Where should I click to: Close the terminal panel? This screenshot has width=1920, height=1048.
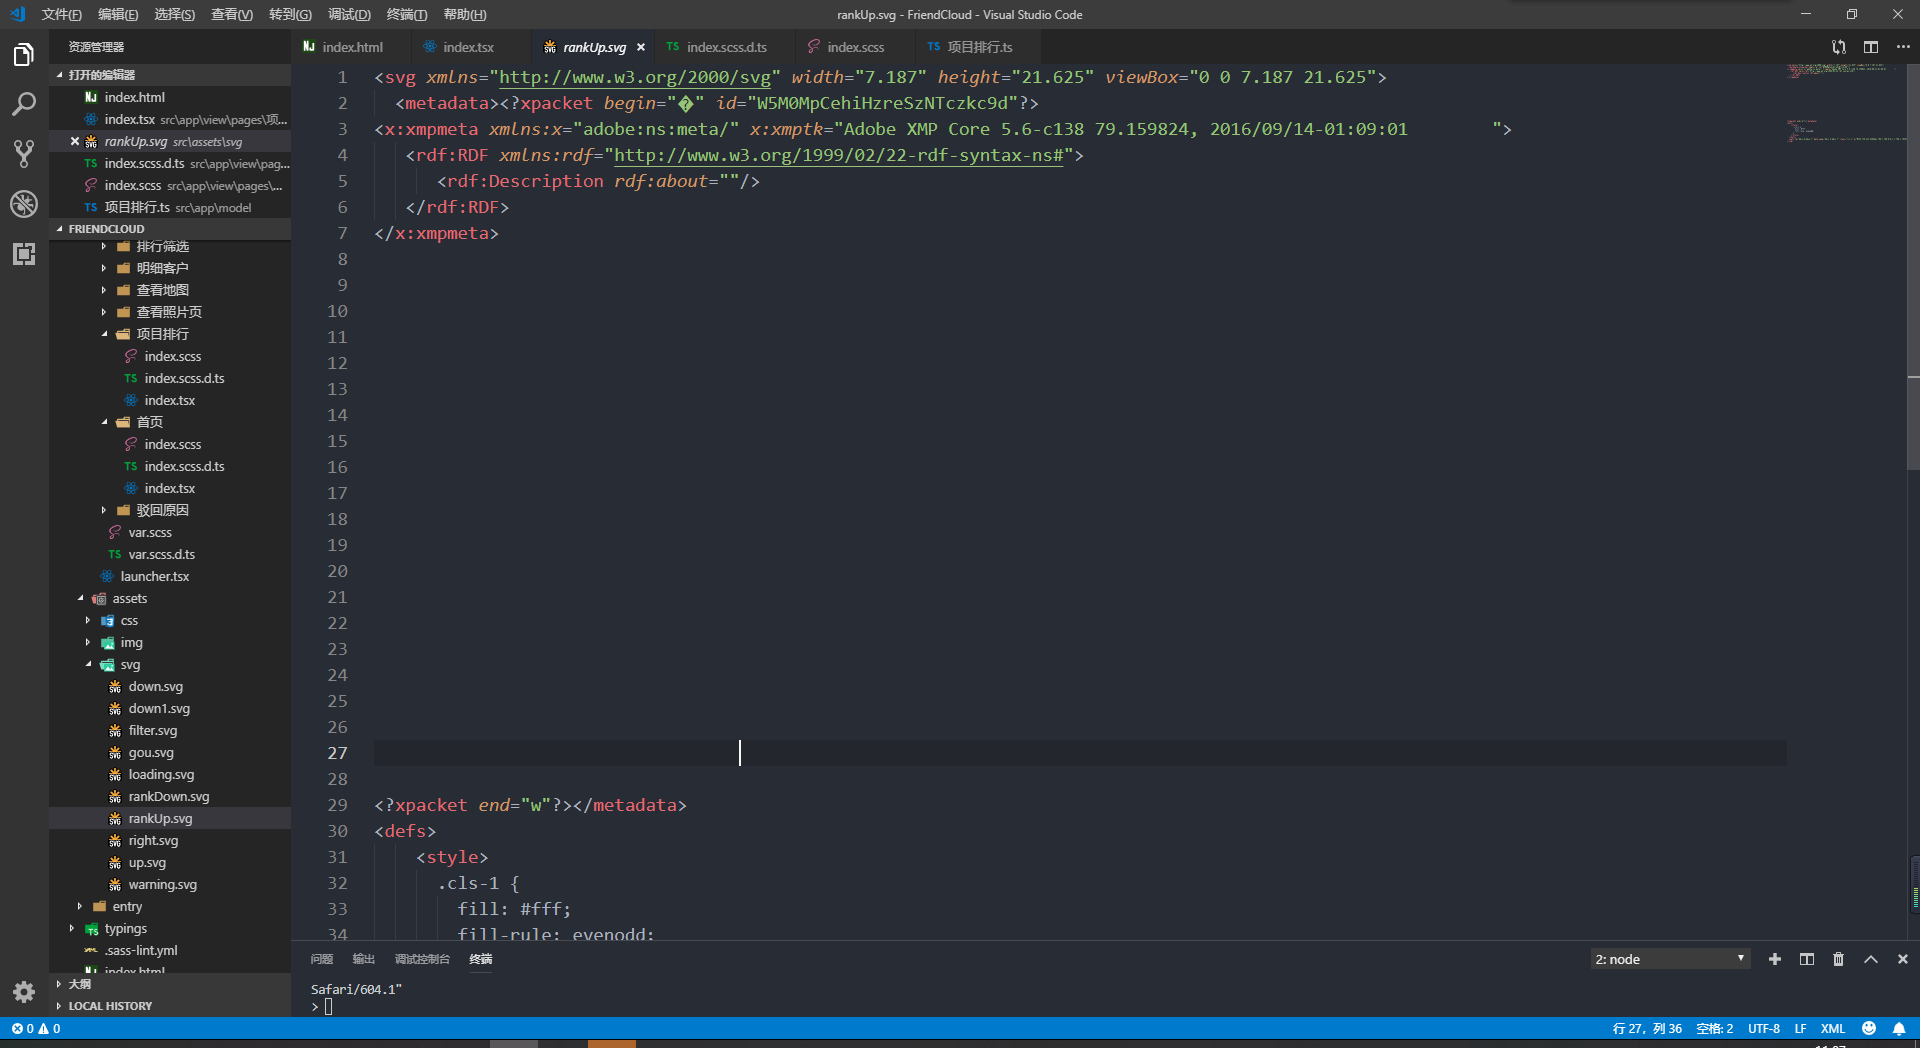point(1903,959)
